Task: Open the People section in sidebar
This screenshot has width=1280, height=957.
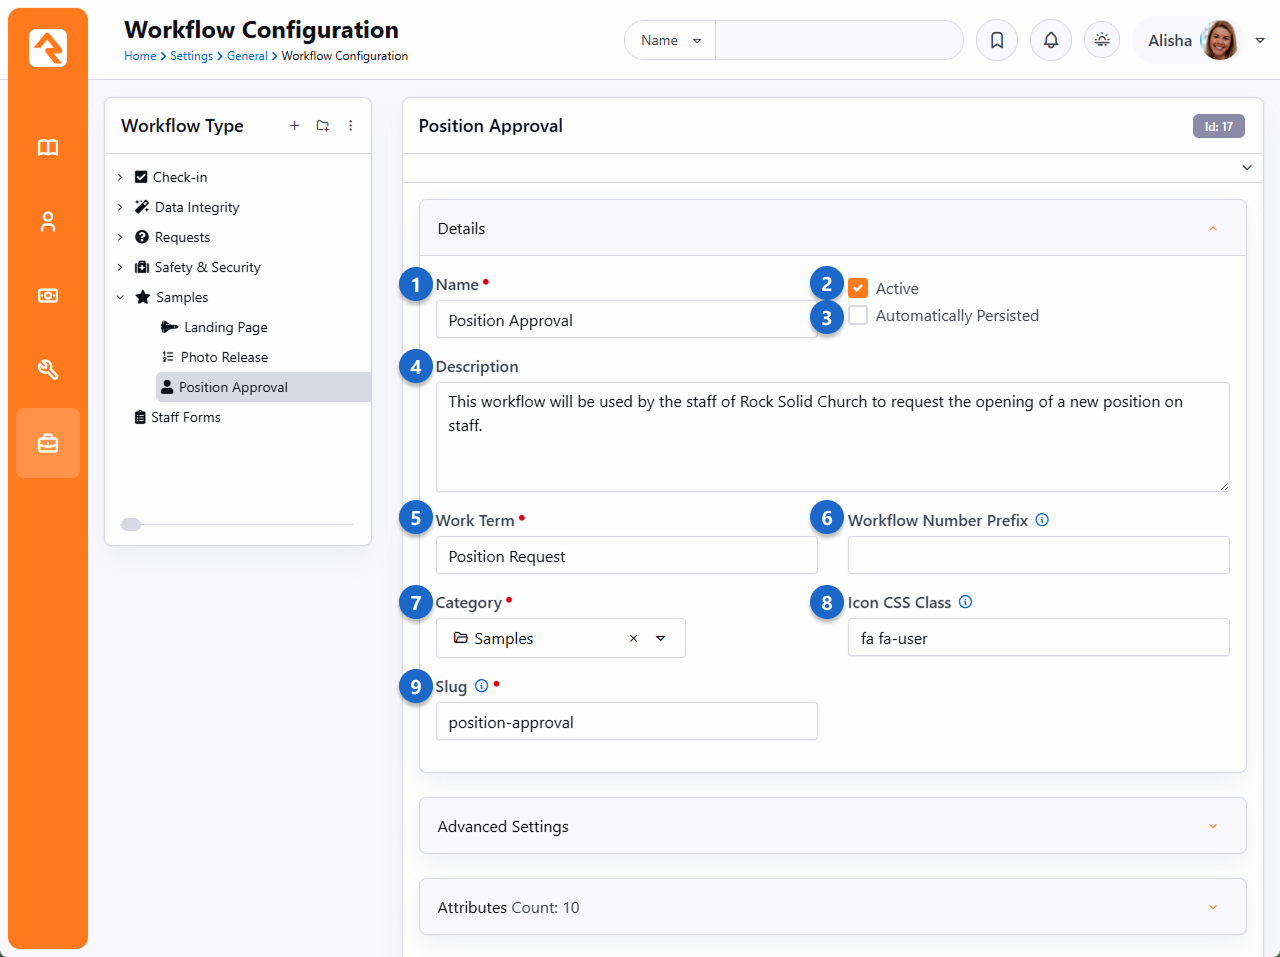Action: [x=48, y=222]
